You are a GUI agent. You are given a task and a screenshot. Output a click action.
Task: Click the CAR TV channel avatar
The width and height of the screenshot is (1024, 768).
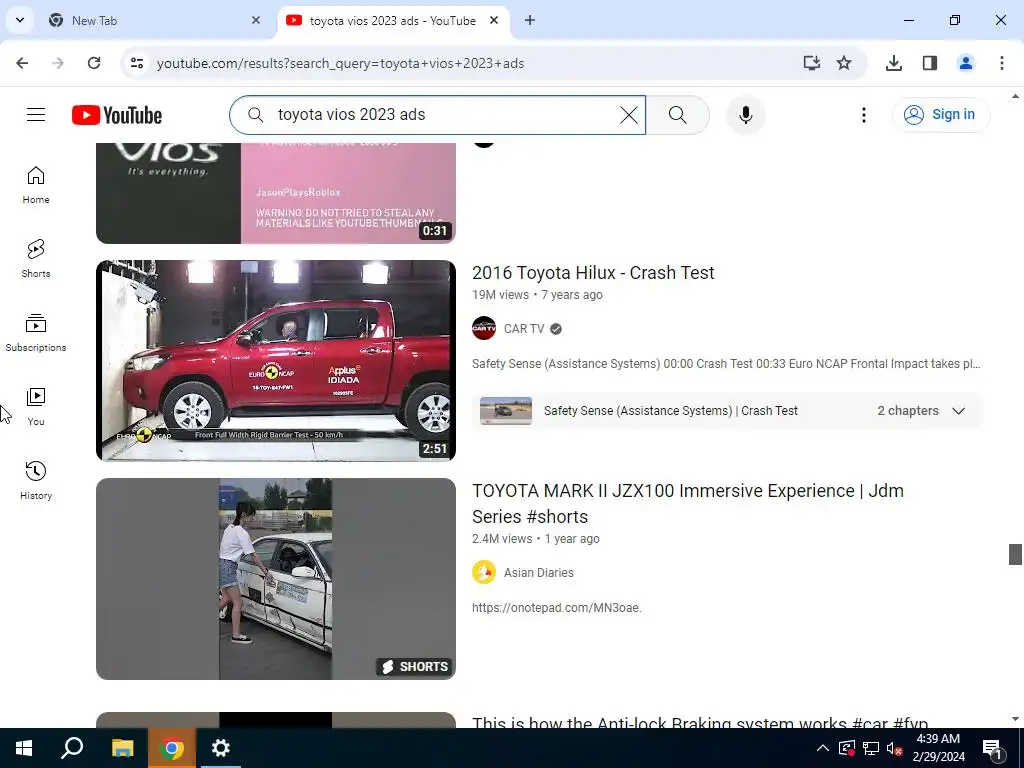[x=484, y=328]
